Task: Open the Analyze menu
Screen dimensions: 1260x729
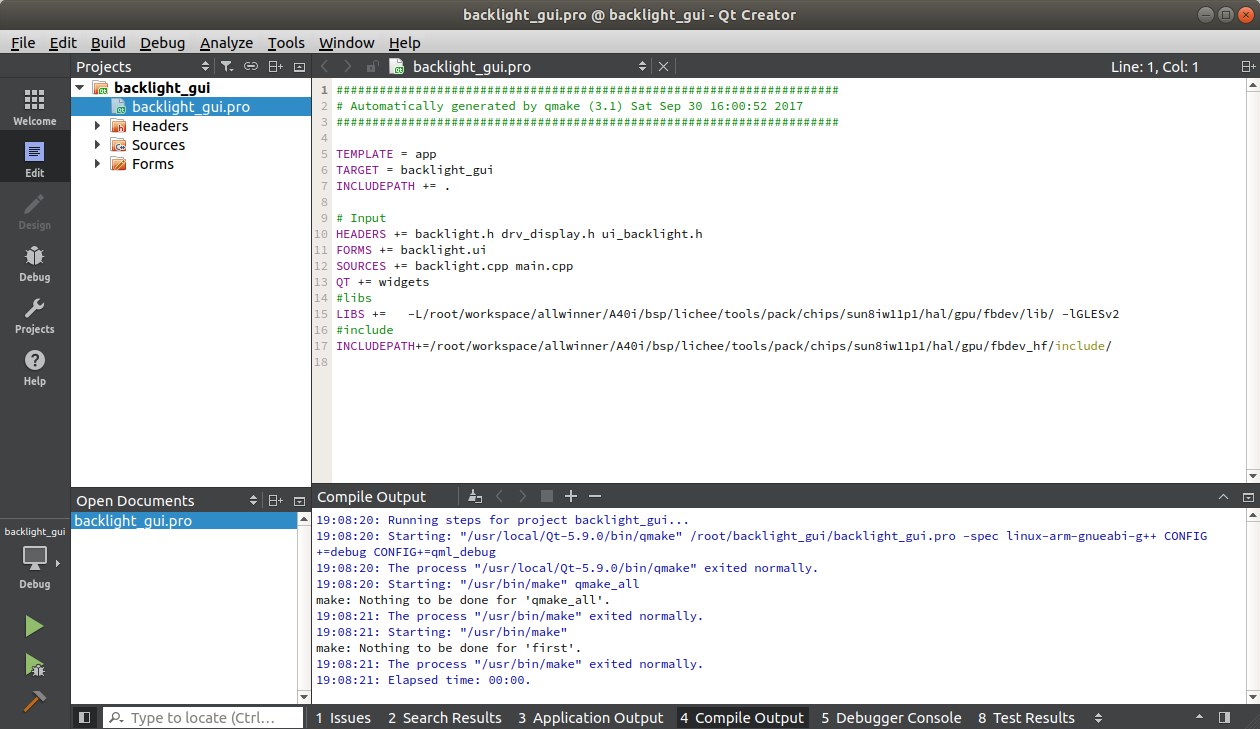Action: pyautogui.click(x=226, y=43)
